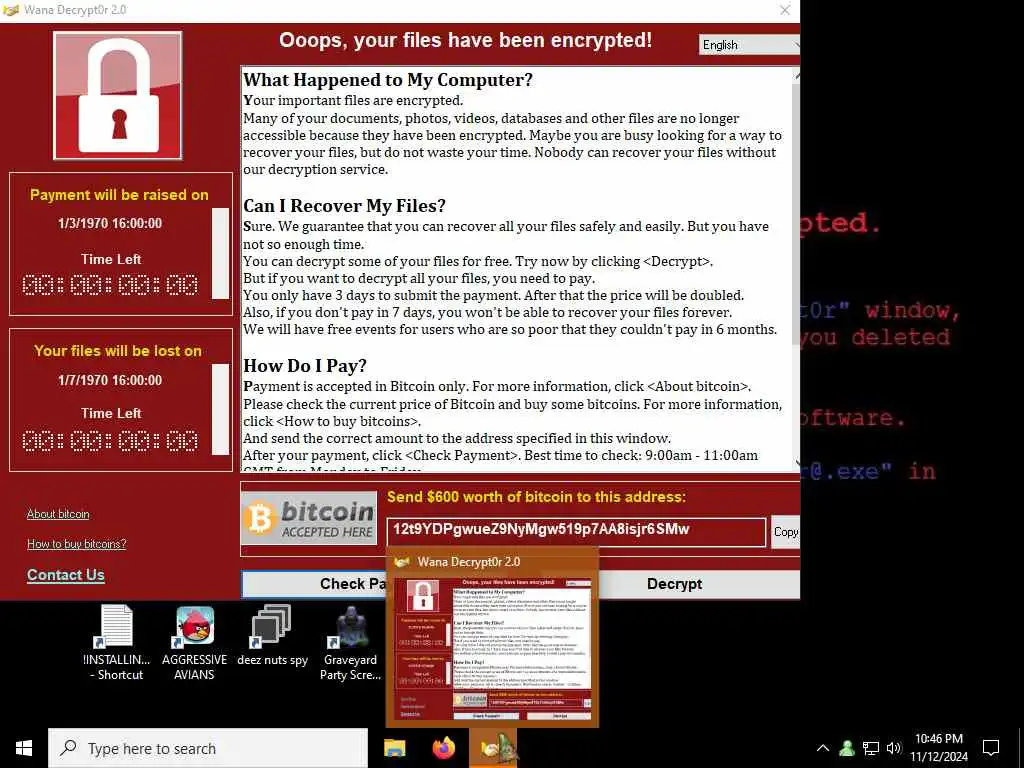
Task: Open the English language dropdown
Action: pyautogui.click(x=750, y=45)
